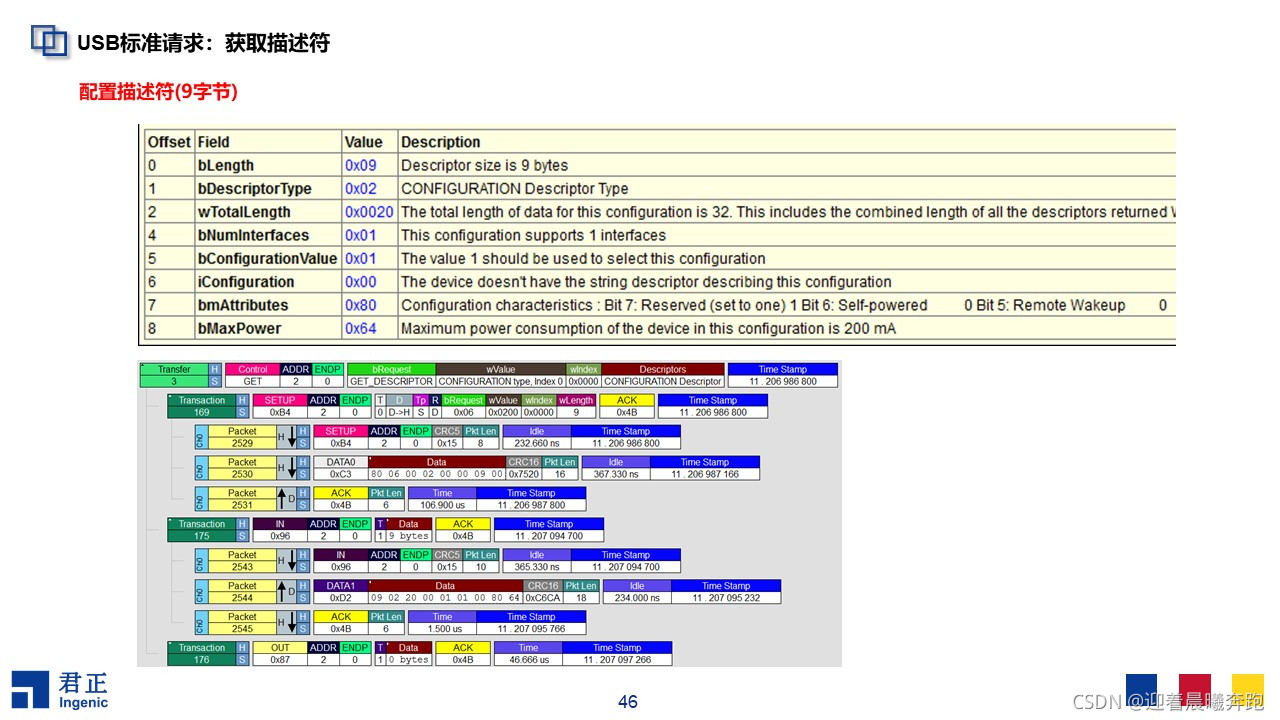Select Packet 2544 cell
This screenshot has width=1280, height=720.
242,592
